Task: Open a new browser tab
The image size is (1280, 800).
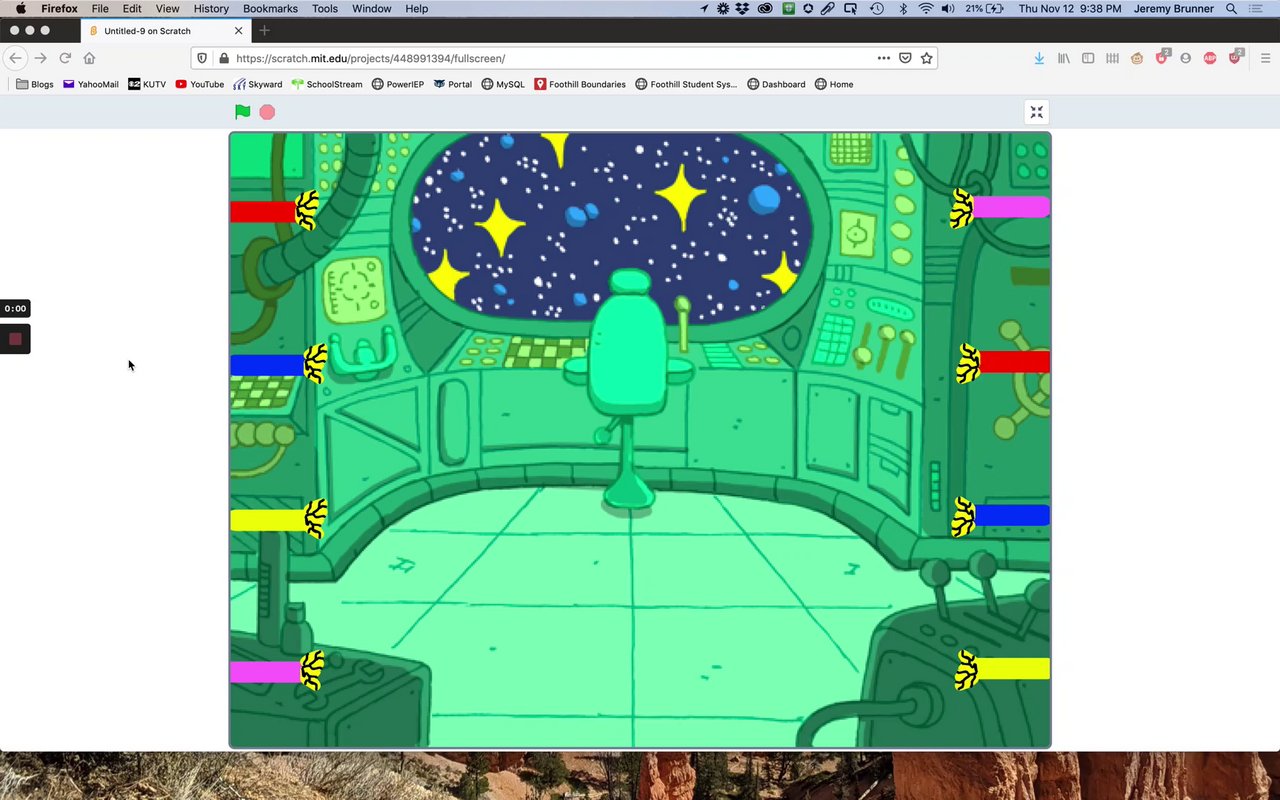Action: (264, 30)
